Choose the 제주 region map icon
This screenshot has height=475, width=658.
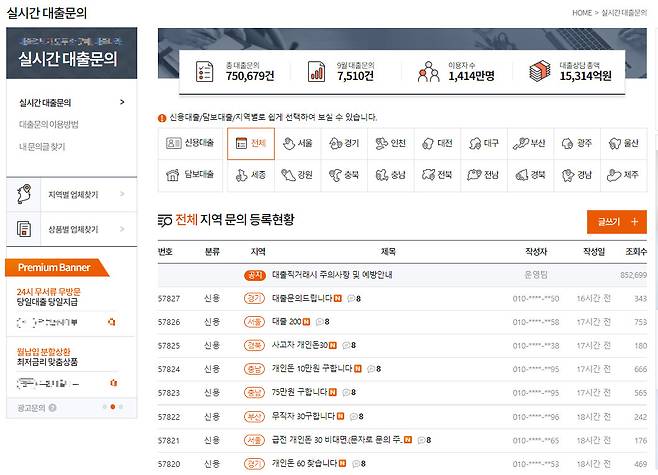coord(614,175)
